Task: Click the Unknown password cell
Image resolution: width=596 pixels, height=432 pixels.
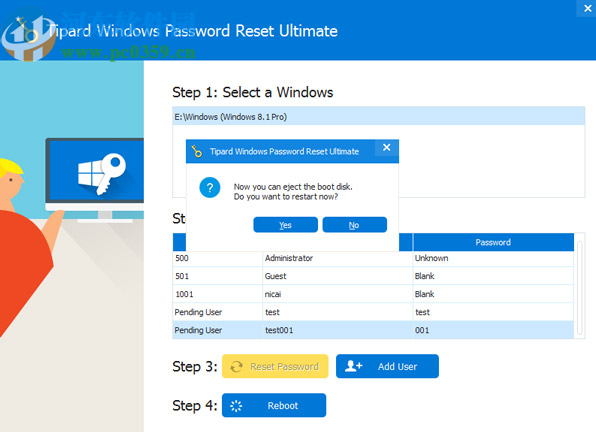Action: tap(493, 258)
